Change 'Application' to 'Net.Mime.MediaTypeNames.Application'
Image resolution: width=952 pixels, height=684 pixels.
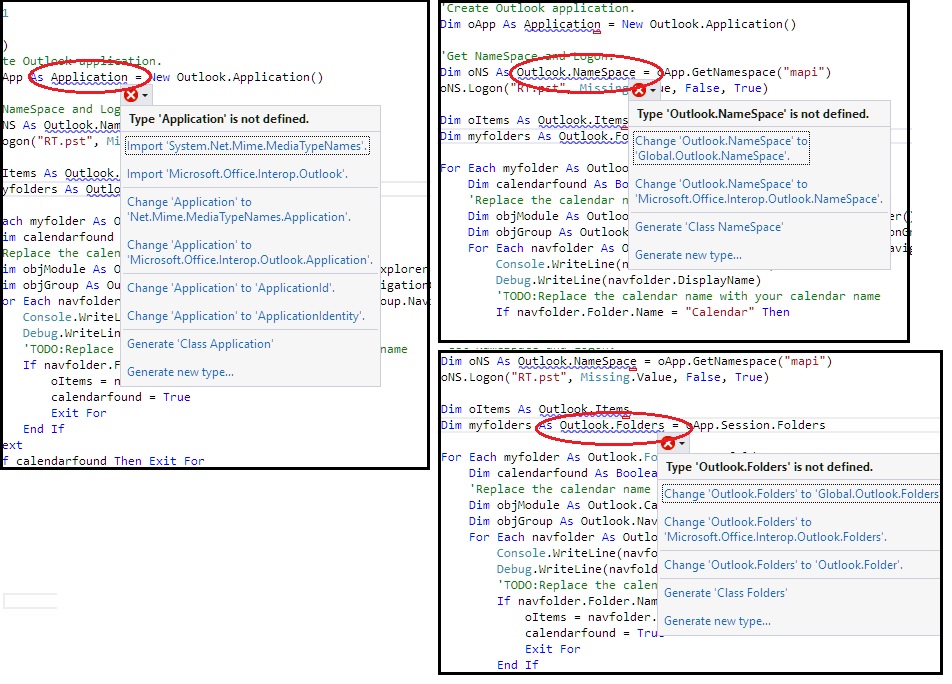click(238, 209)
